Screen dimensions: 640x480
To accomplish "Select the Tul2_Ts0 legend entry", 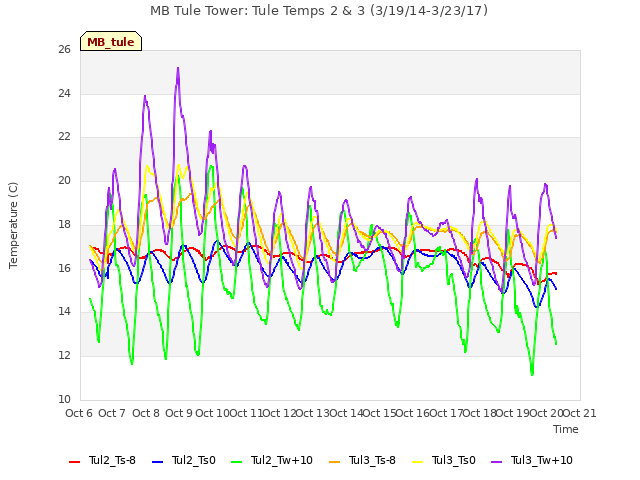I will coord(184,460).
